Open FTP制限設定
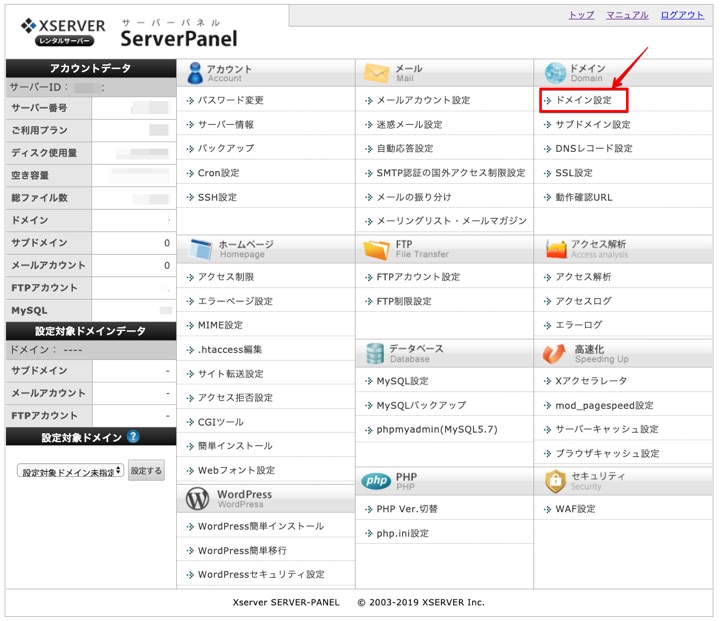This screenshot has height=621, width=720. (x=404, y=301)
